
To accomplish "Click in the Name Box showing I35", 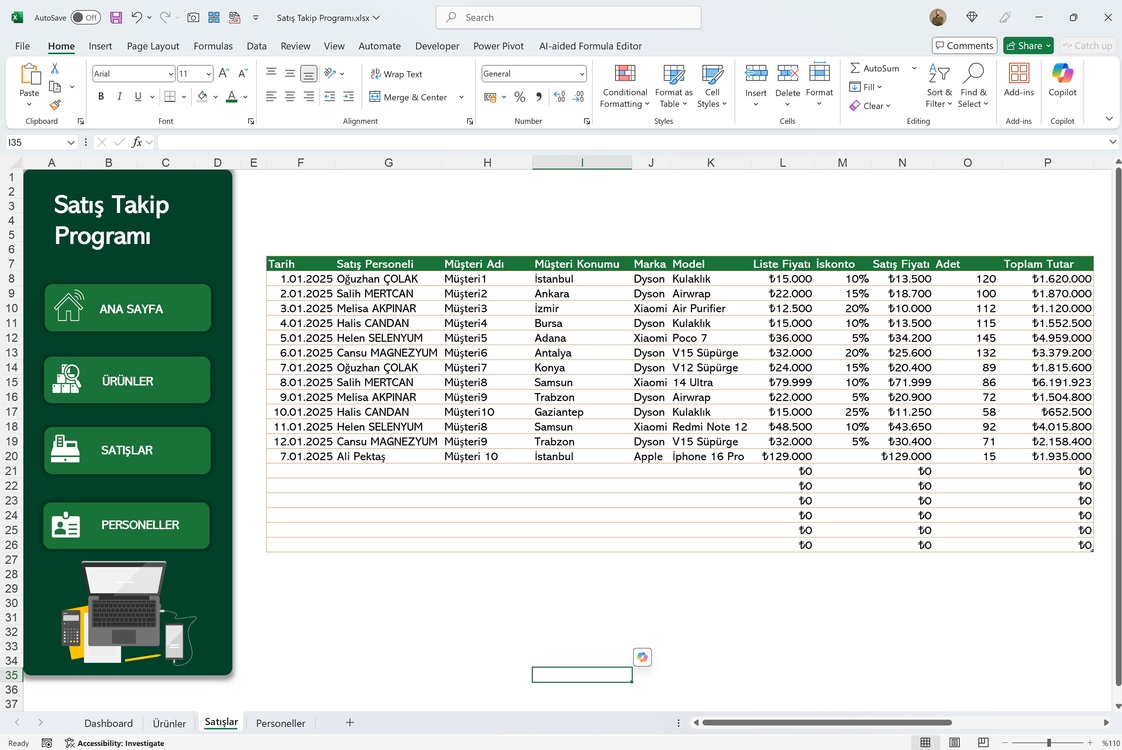I will click(x=36, y=142).
